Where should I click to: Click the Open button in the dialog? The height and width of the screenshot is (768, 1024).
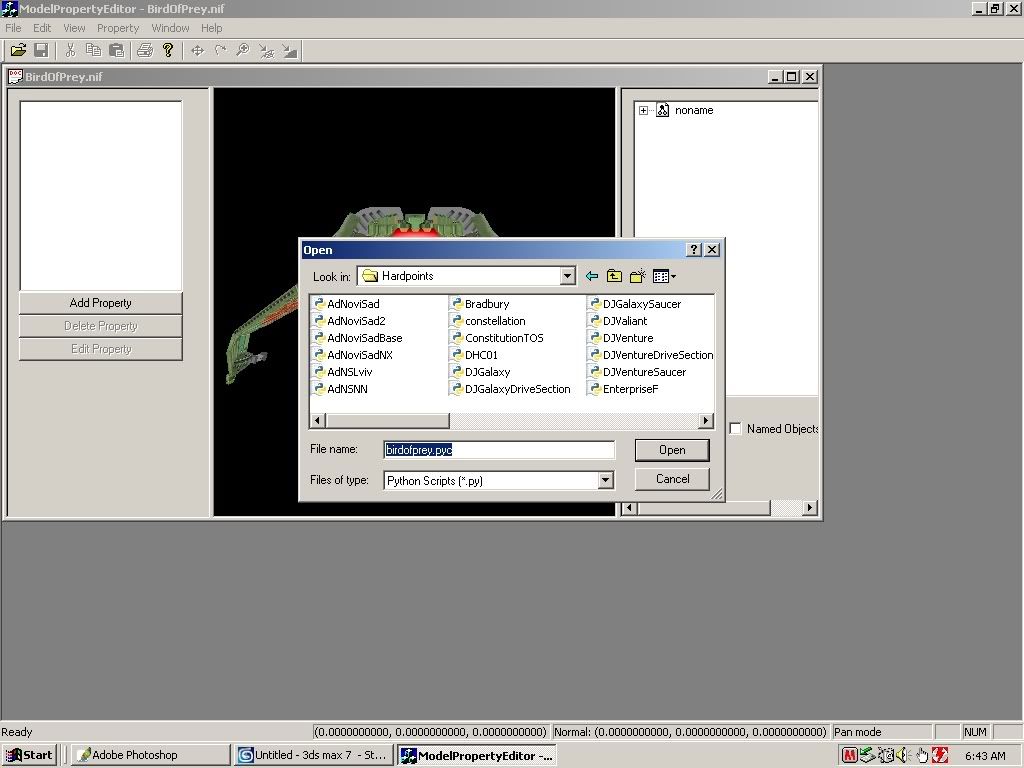672,450
